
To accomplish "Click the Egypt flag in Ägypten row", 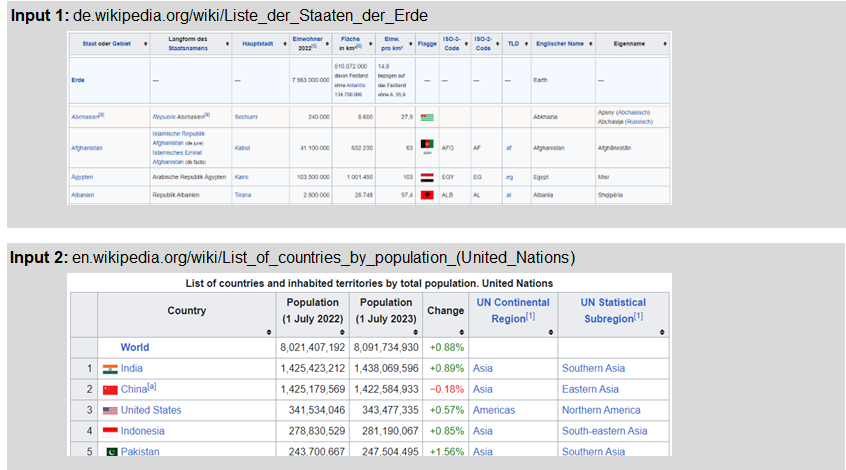I will pos(427,177).
